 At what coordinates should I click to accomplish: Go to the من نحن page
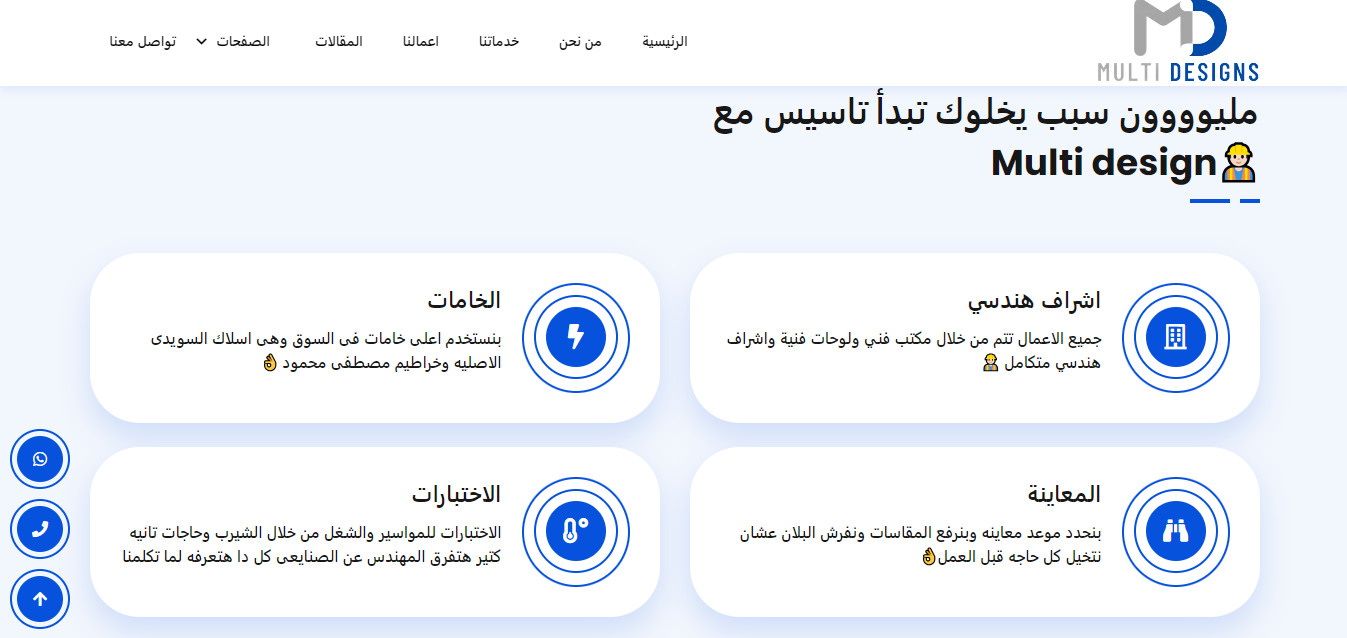(580, 42)
